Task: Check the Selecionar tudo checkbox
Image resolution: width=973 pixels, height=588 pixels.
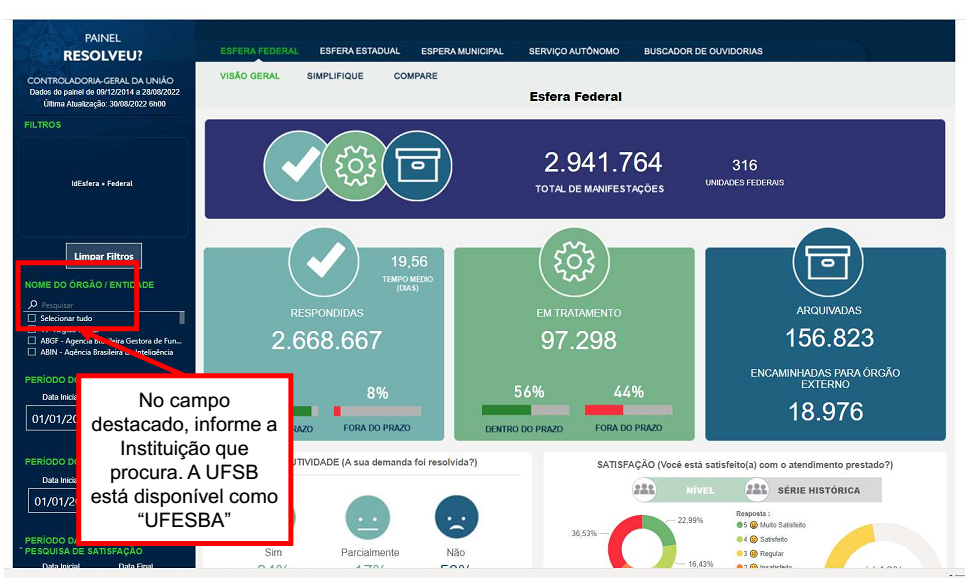Action: pos(32,318)
